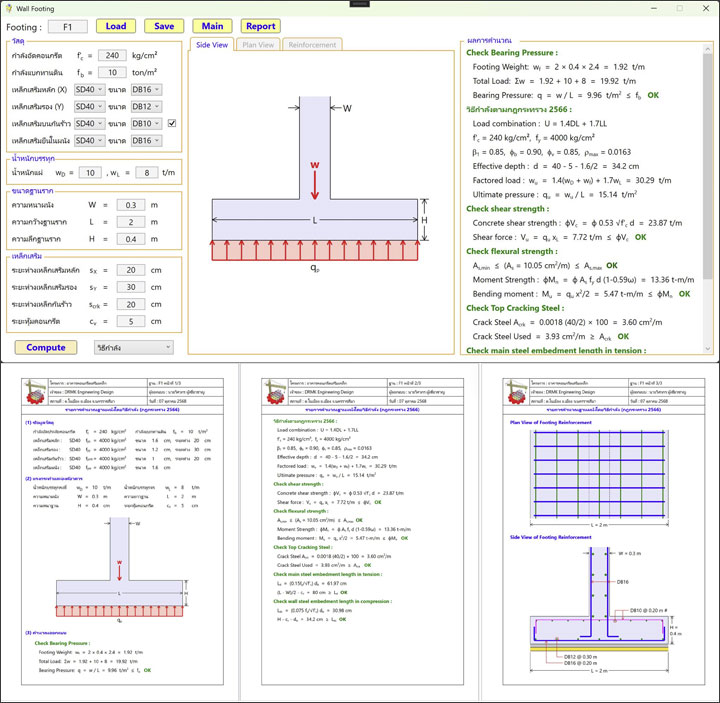This screenshot has height=703, width=720.
Task: Open the SD40 grade dropdown for main steel (X)
Action: pos(89,90)
